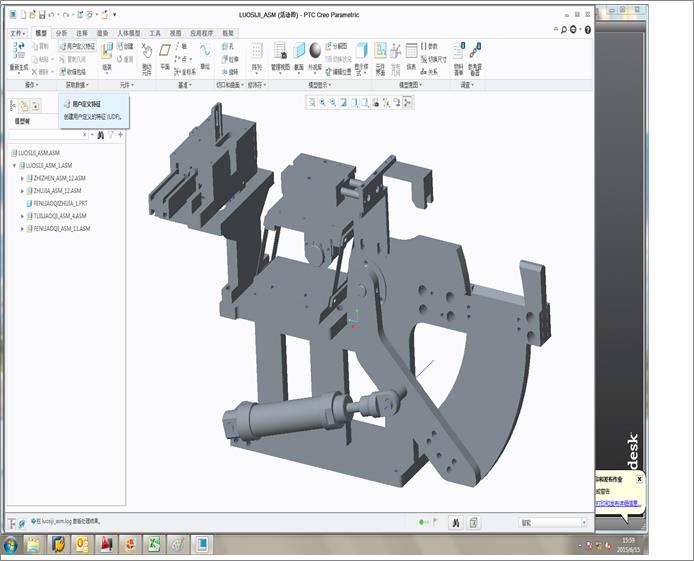Toggle the 分解图 (Exploded View) option
The height and width of the screenshot is (561, 694).
[x=337, y=46]
